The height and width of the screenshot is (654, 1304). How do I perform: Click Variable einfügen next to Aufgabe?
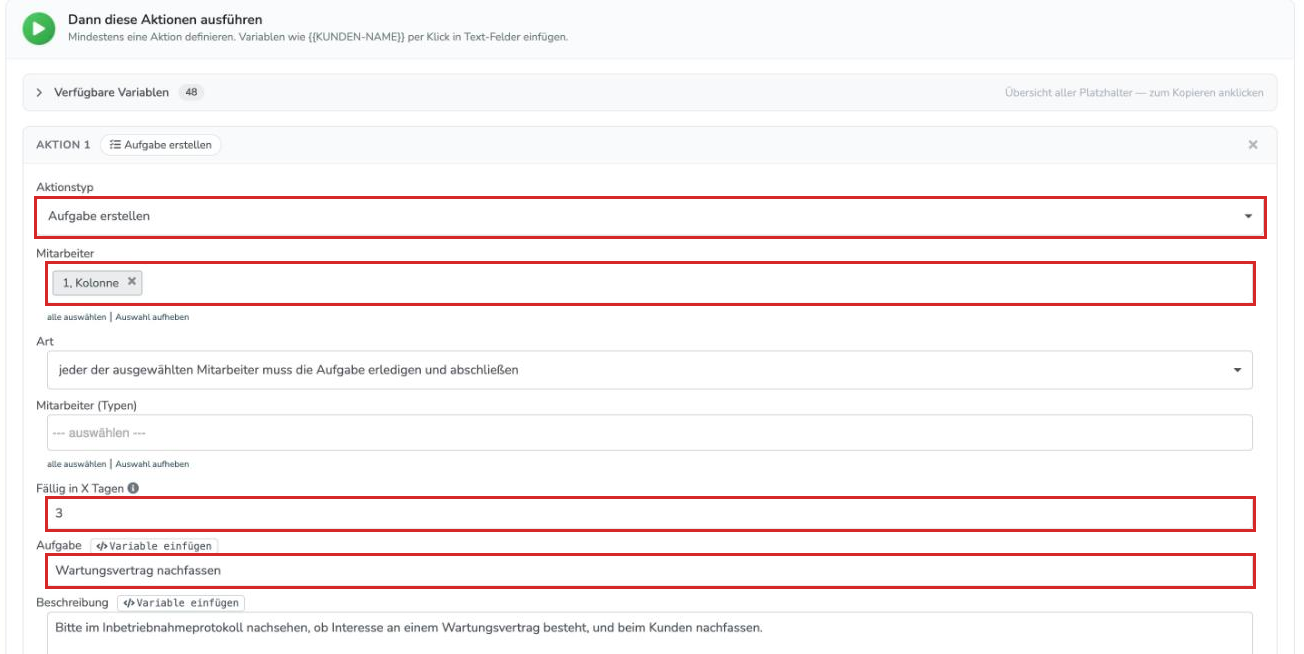point(154,546)
